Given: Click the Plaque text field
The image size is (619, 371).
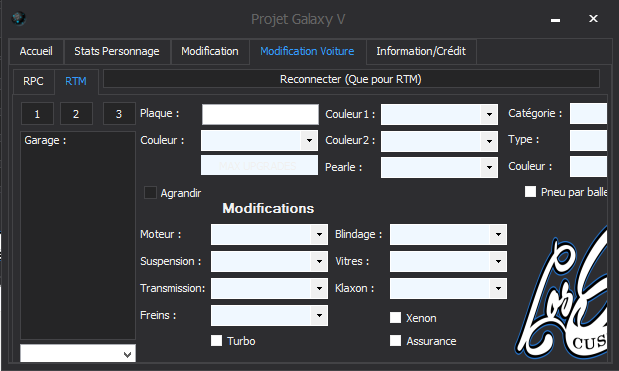Looking at the screenshot, I should (x=260, y=114).
